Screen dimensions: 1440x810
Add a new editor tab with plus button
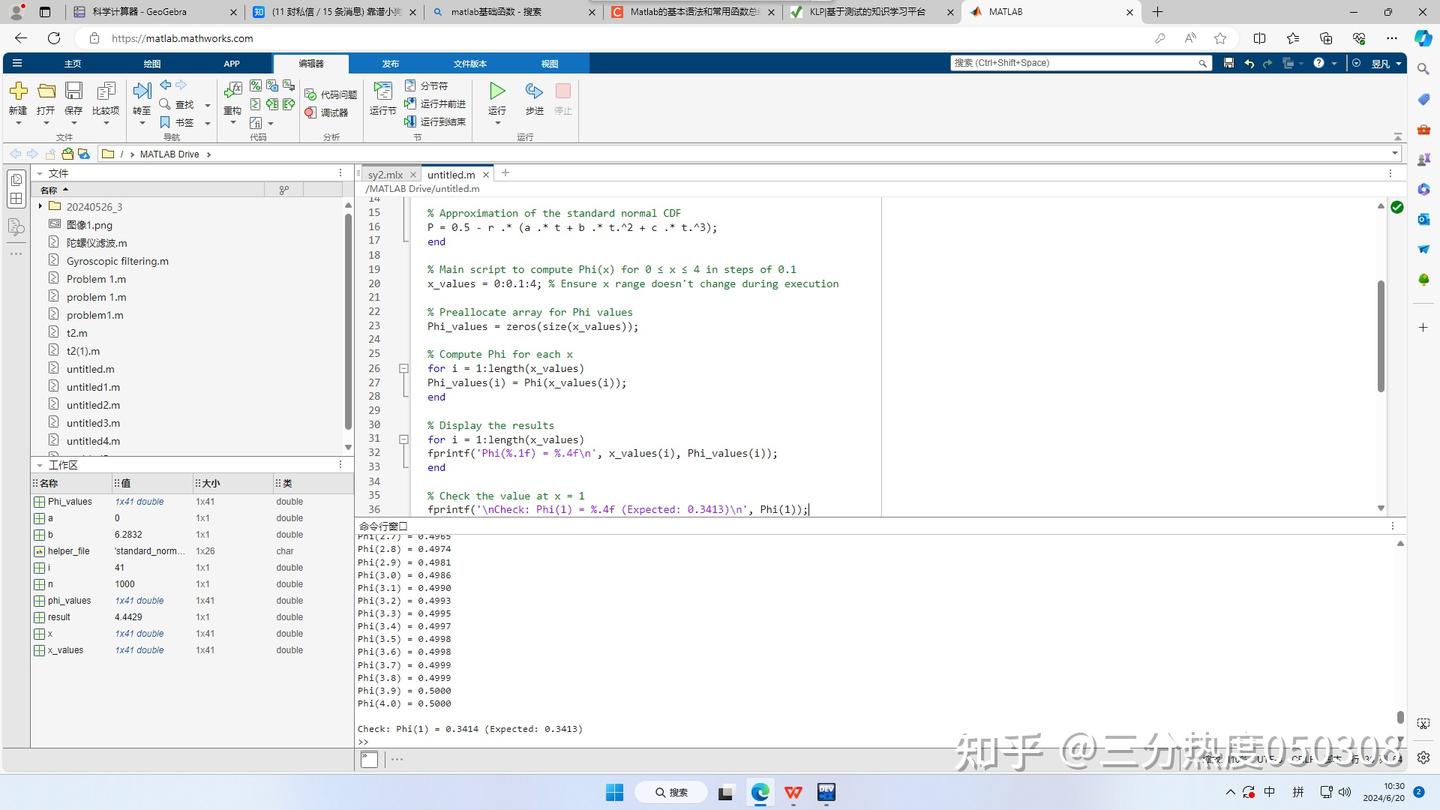505,173
